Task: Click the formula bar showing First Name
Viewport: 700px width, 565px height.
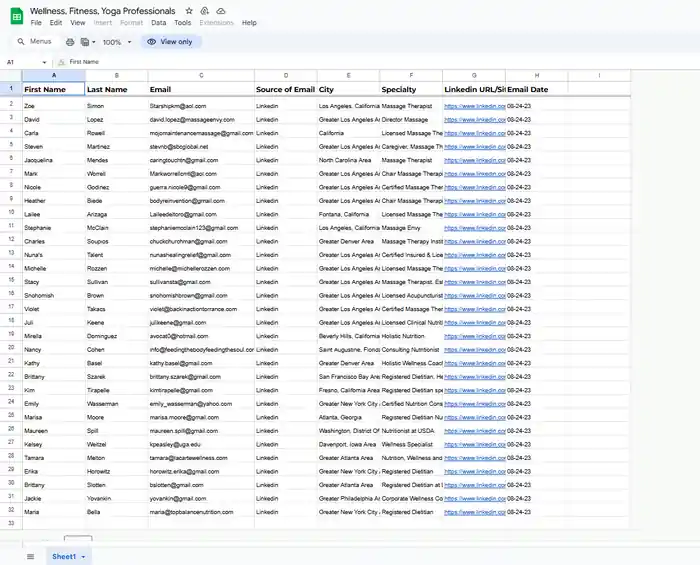Action: point(84,62)
